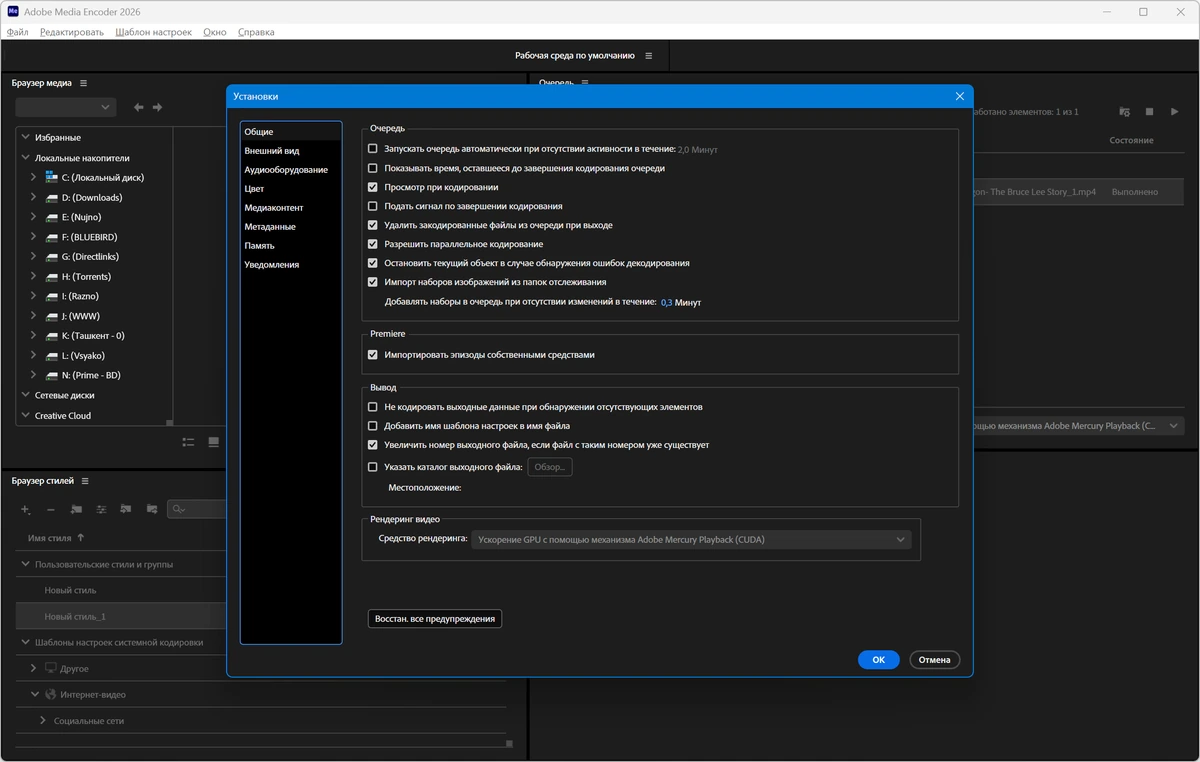The image size is (1200, 762).
Task: Open the Шаблон настроек menu
Action: coord(153,32)
